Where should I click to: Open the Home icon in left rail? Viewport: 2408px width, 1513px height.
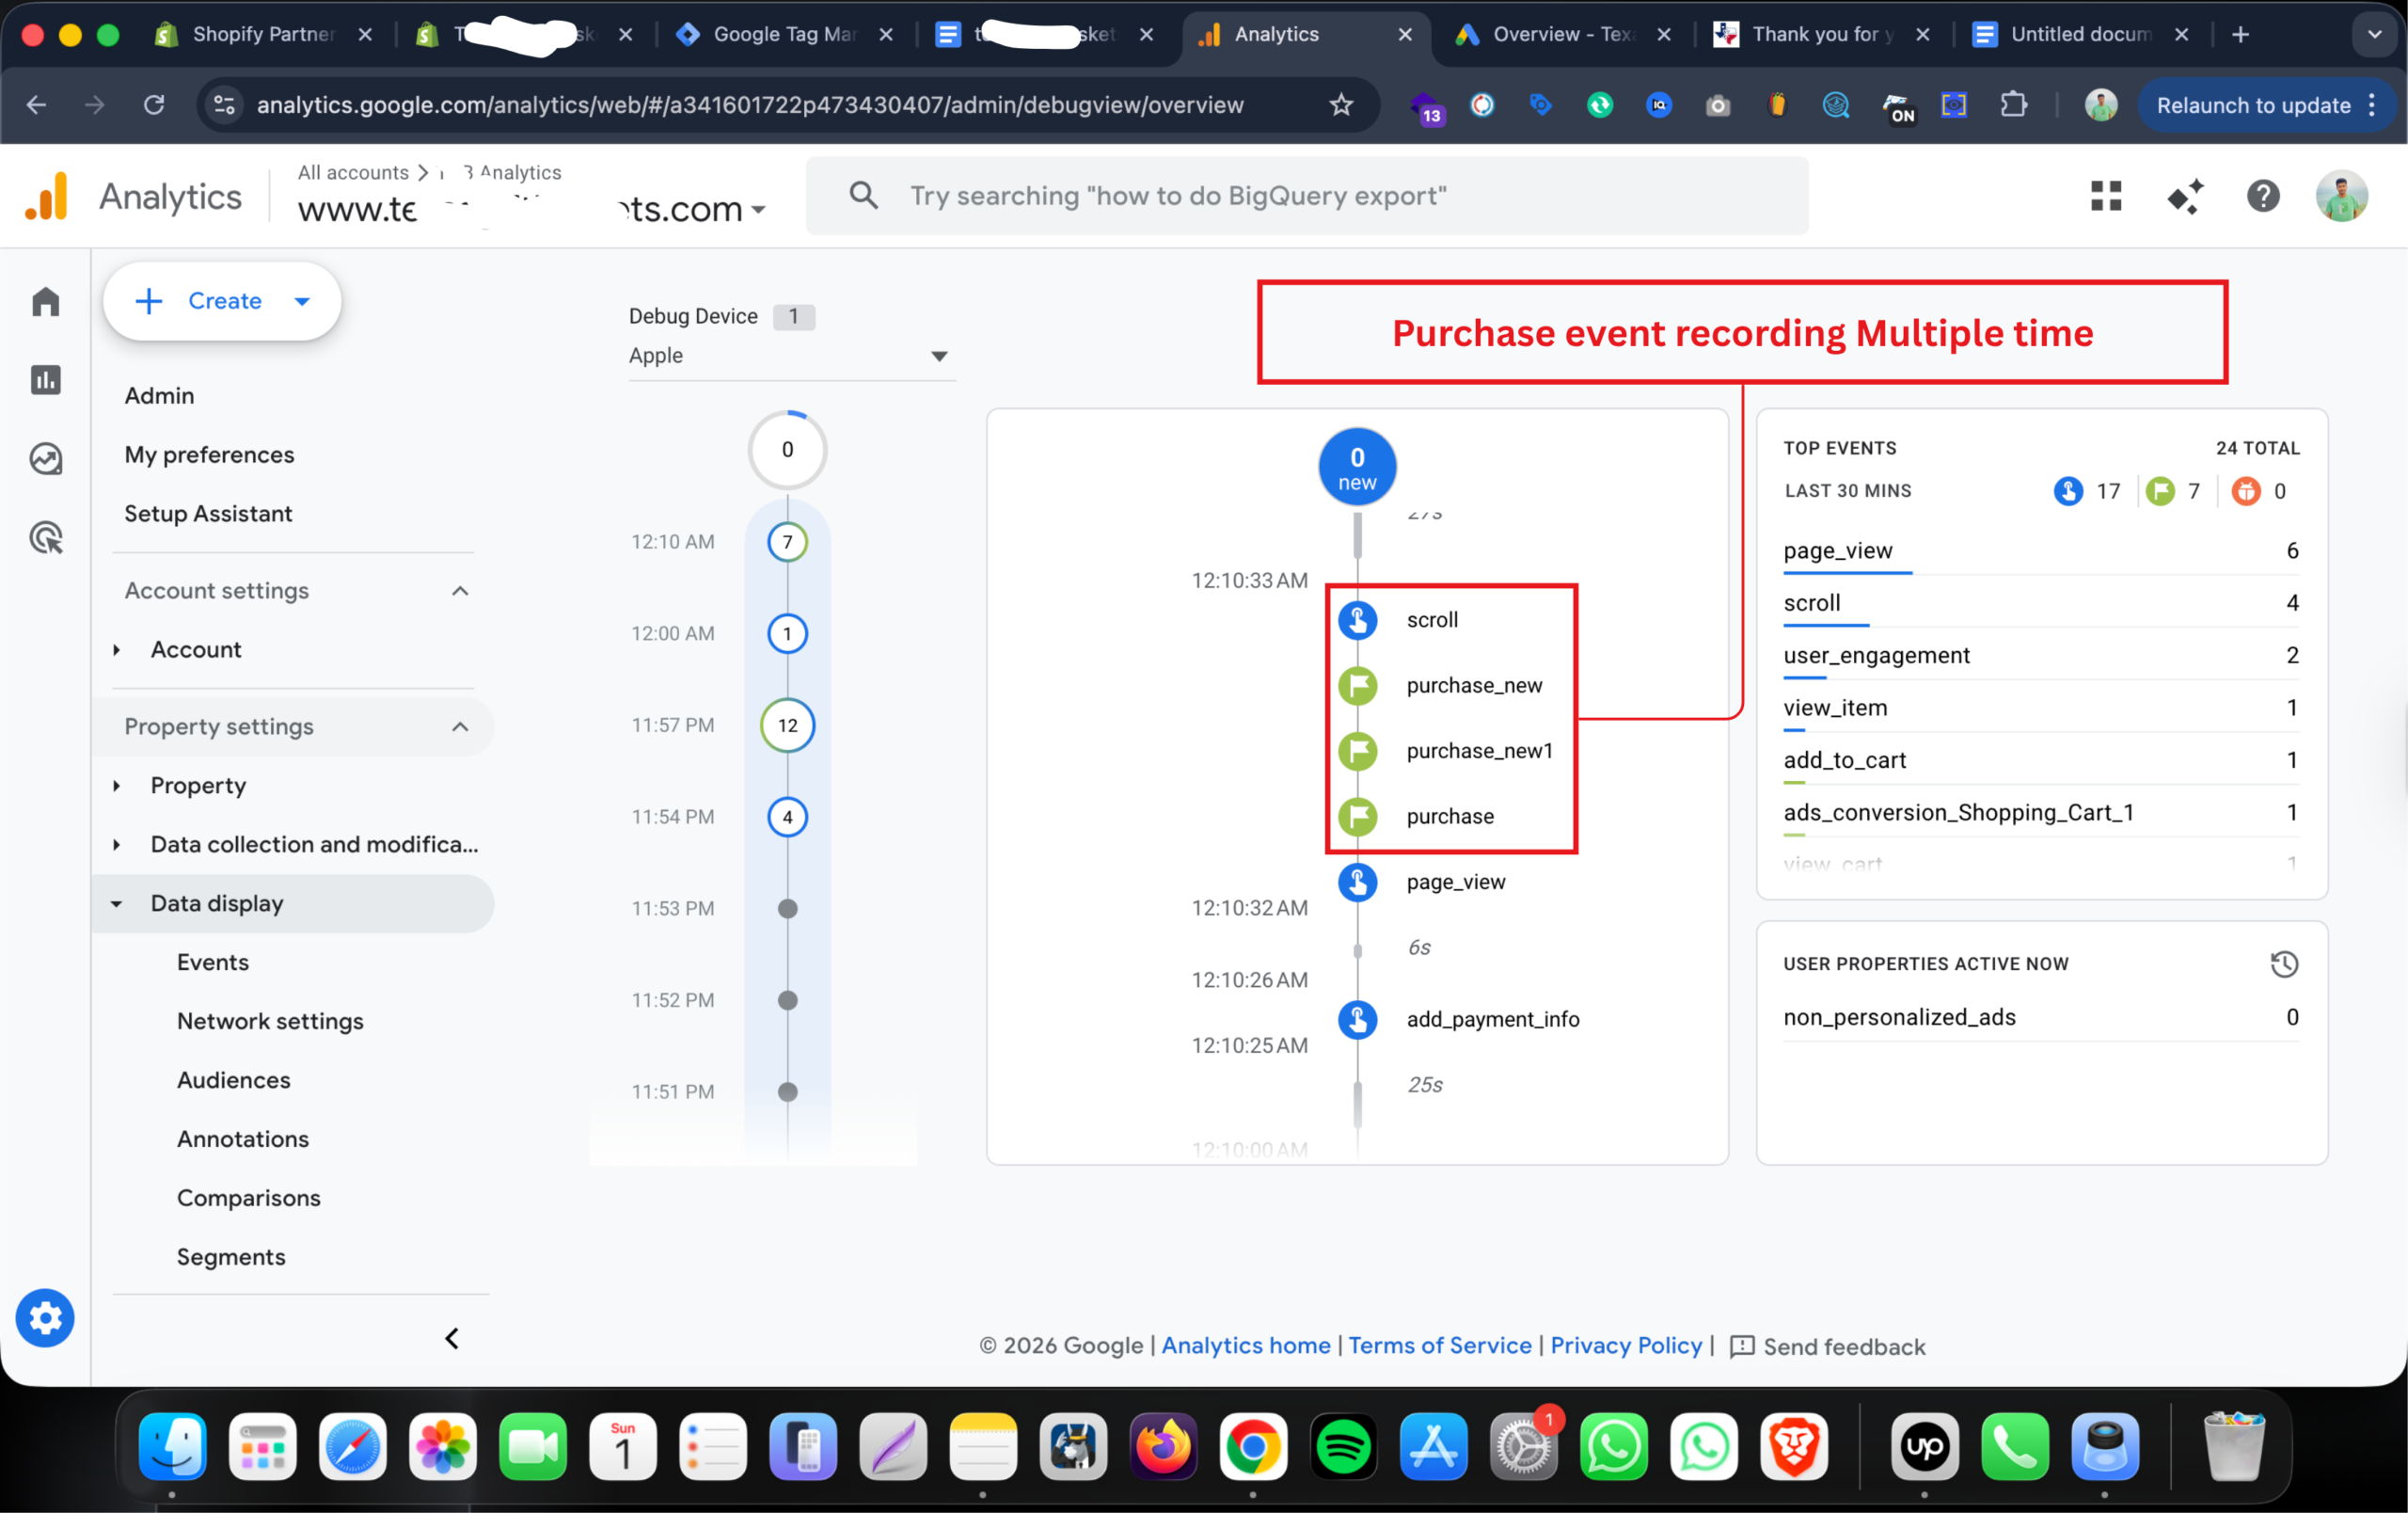pyautogui.click(x=46, y=302)
